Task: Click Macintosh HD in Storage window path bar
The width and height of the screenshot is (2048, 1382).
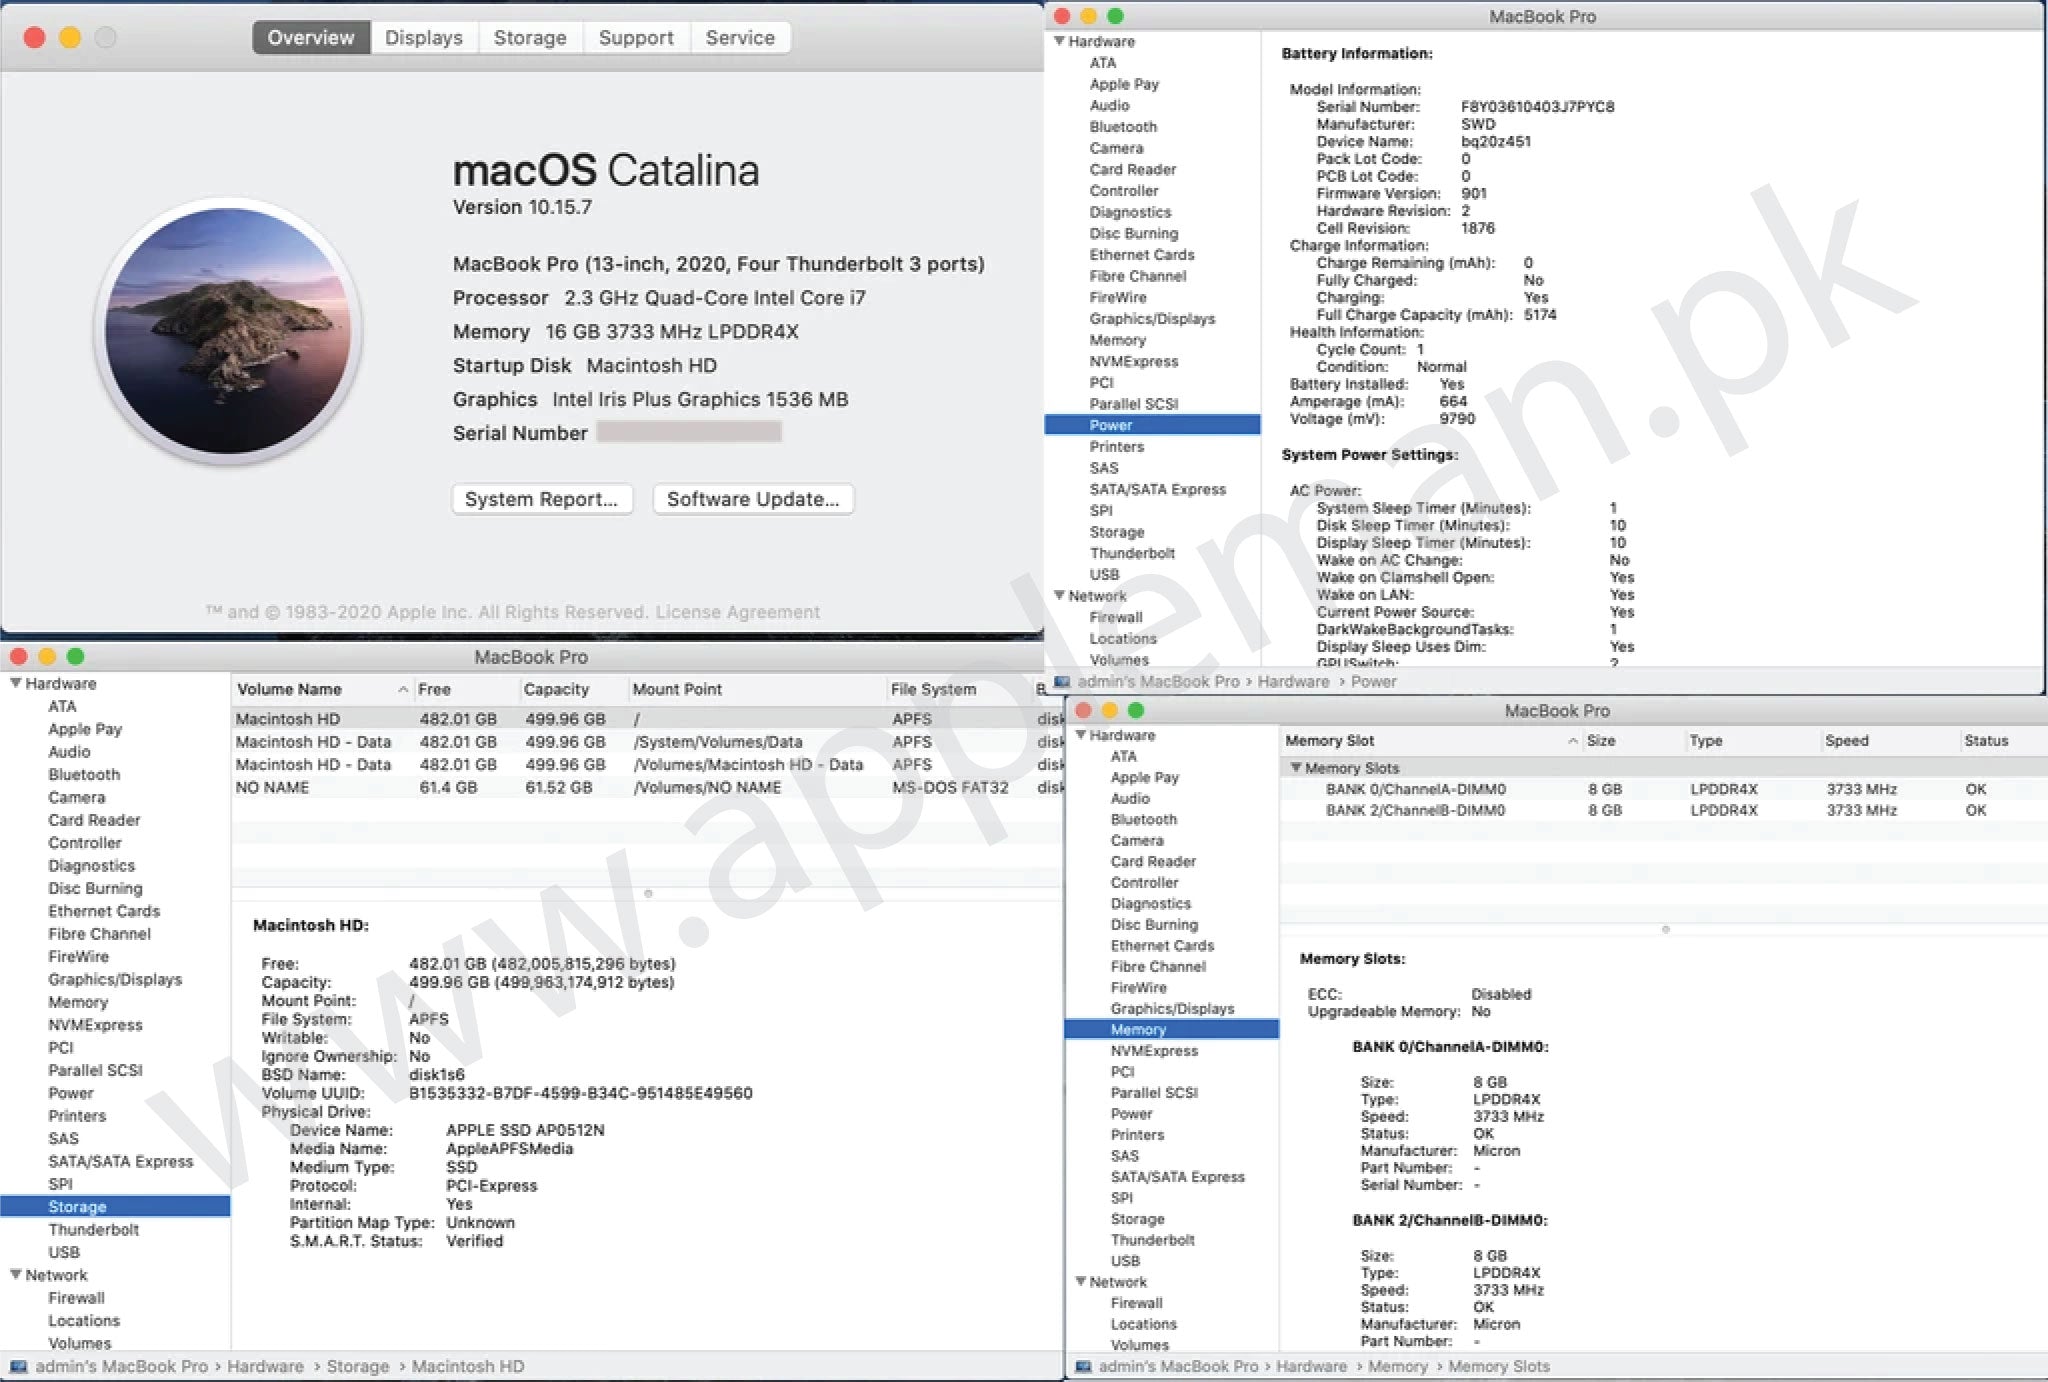Action: click(x=468, y=1366)
